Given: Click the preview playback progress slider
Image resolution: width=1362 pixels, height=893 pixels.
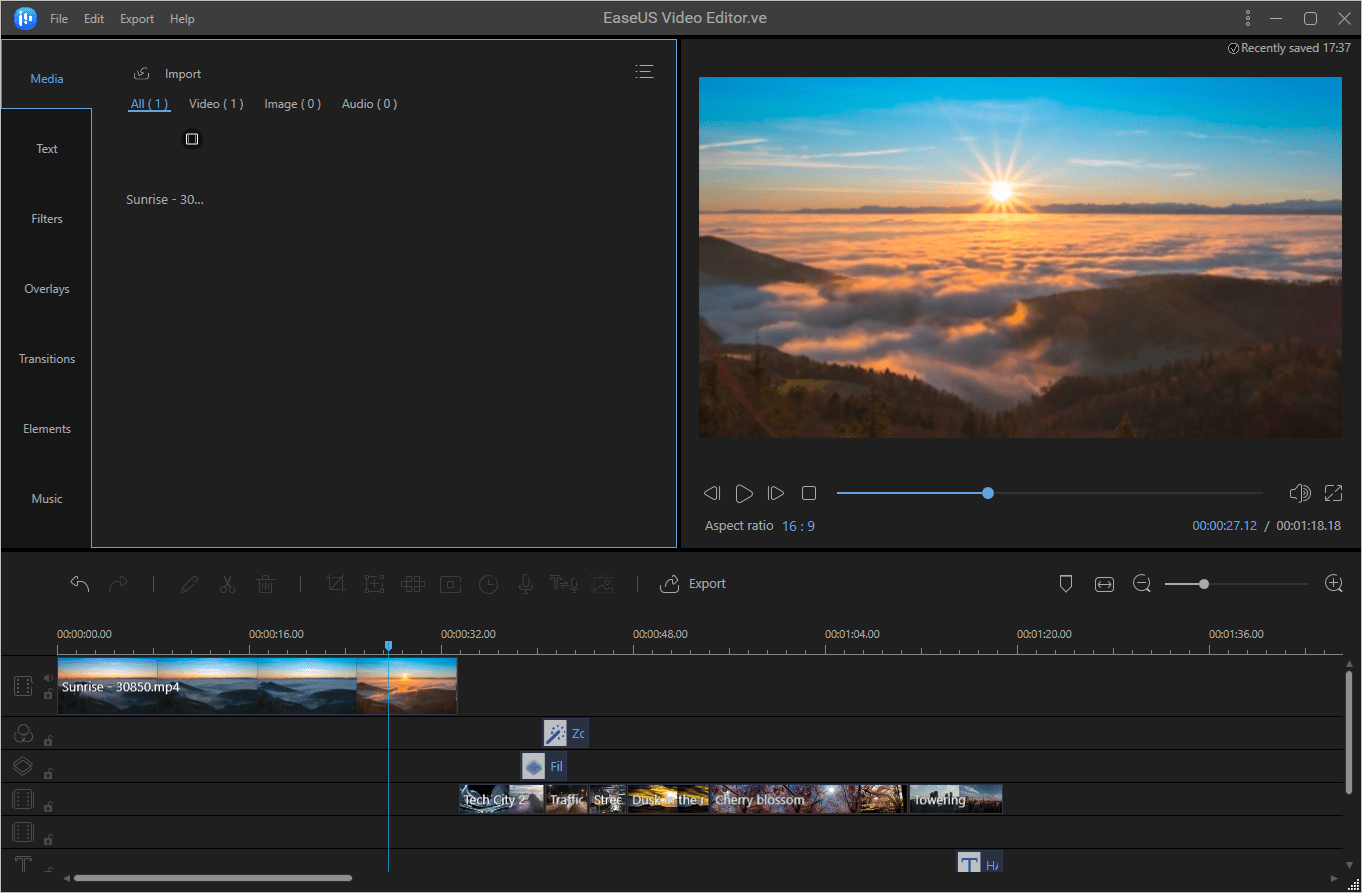Looking at the screenshot, I should (x=988, y=493).
